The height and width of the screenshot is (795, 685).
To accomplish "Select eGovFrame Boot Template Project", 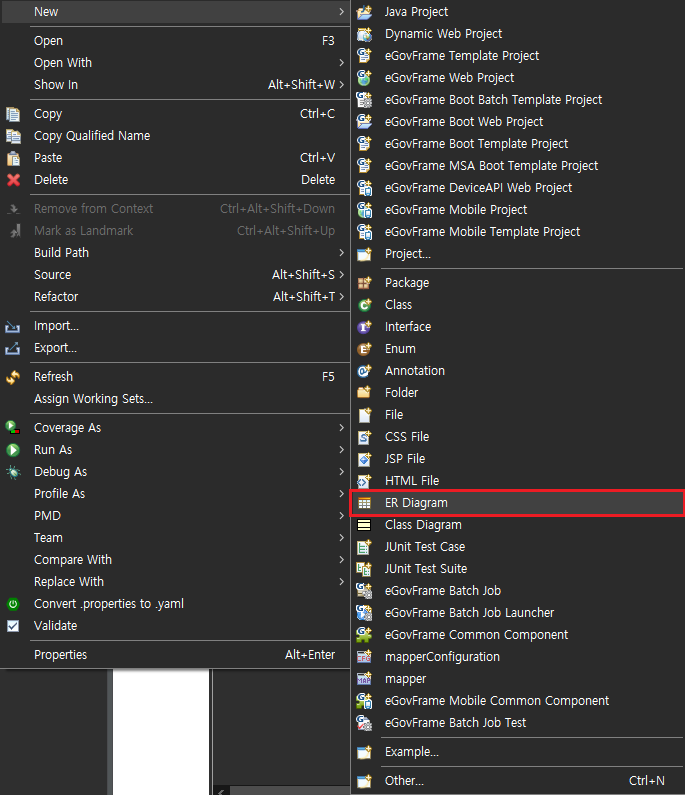I will click(x=518, y=144).
